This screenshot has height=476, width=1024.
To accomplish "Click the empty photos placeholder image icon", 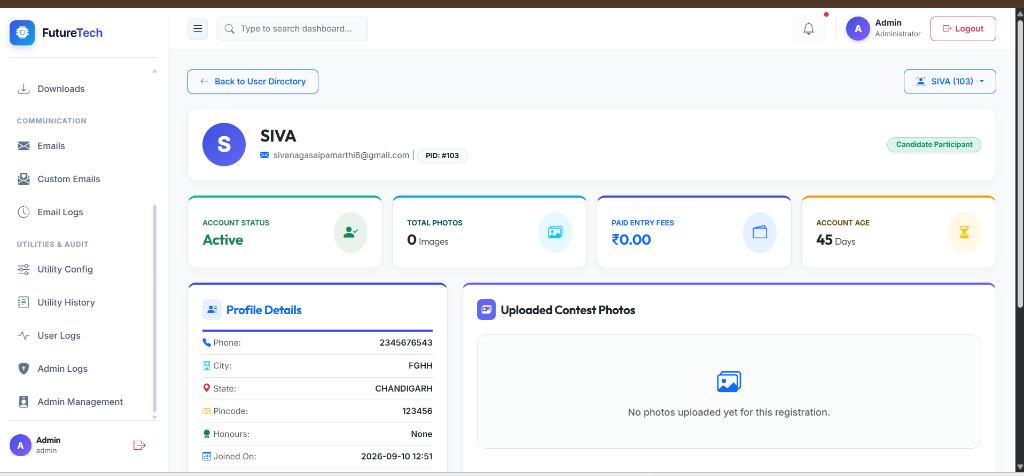I will pyautogui.click(x=729, y=381).
